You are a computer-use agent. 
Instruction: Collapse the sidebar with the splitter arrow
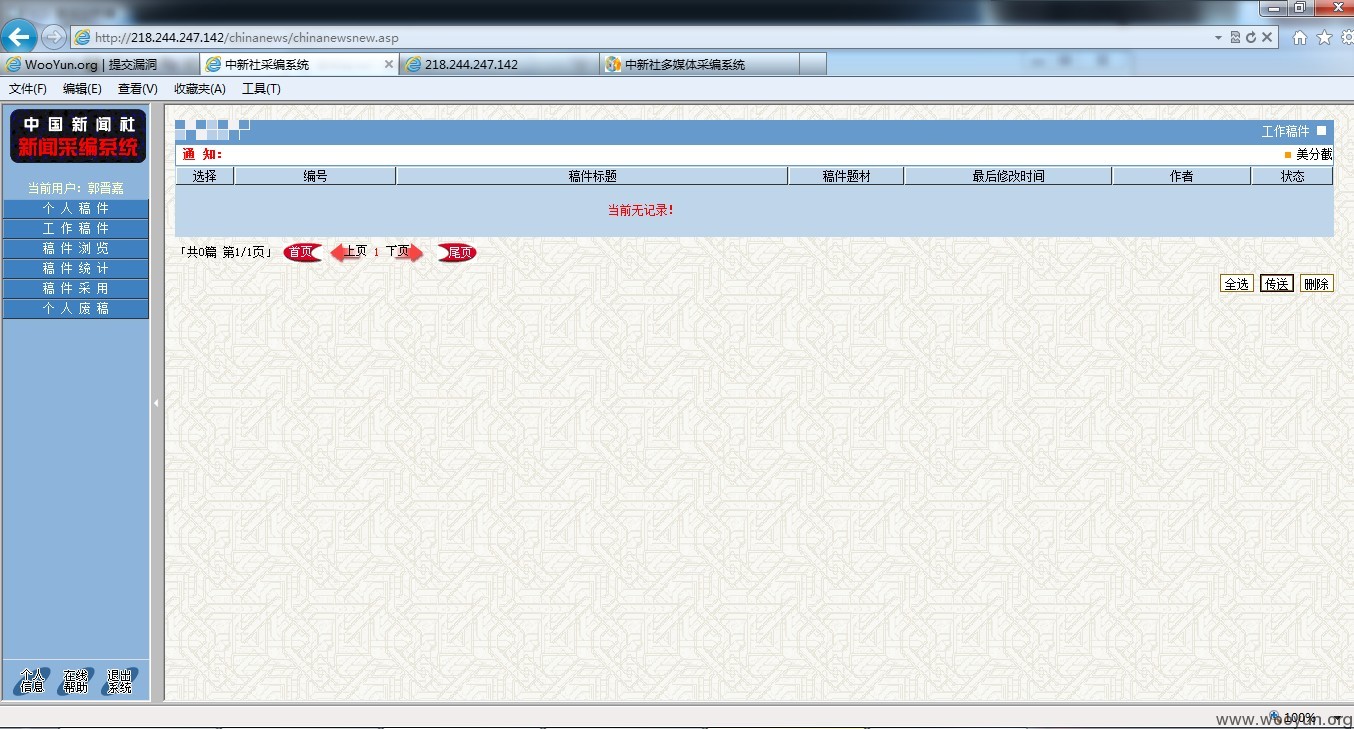coord(156,403)
